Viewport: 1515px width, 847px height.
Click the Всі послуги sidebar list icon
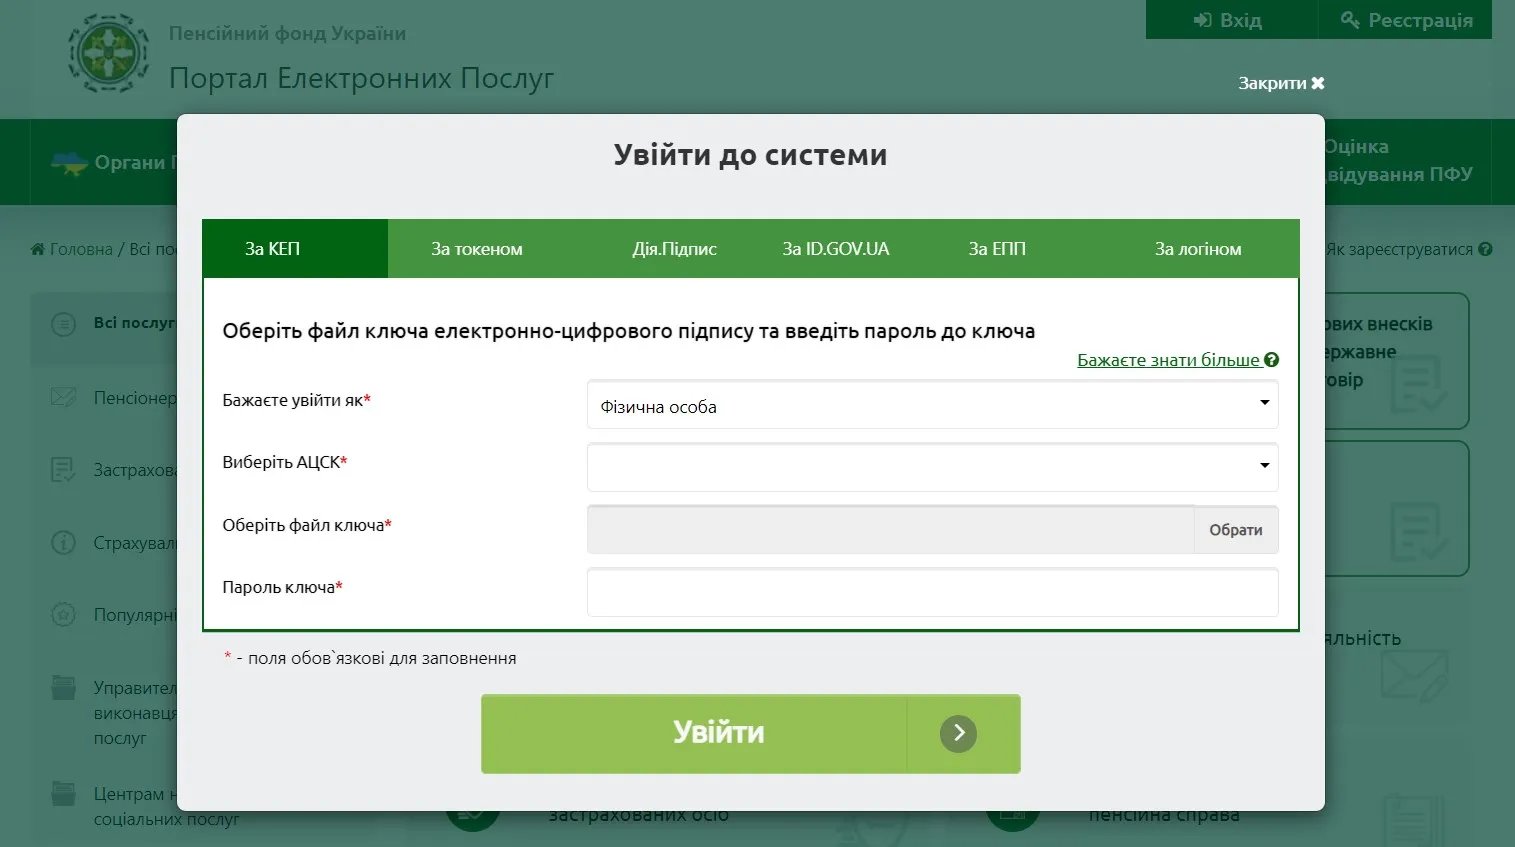pyautogui.click(x=63, y=324)
